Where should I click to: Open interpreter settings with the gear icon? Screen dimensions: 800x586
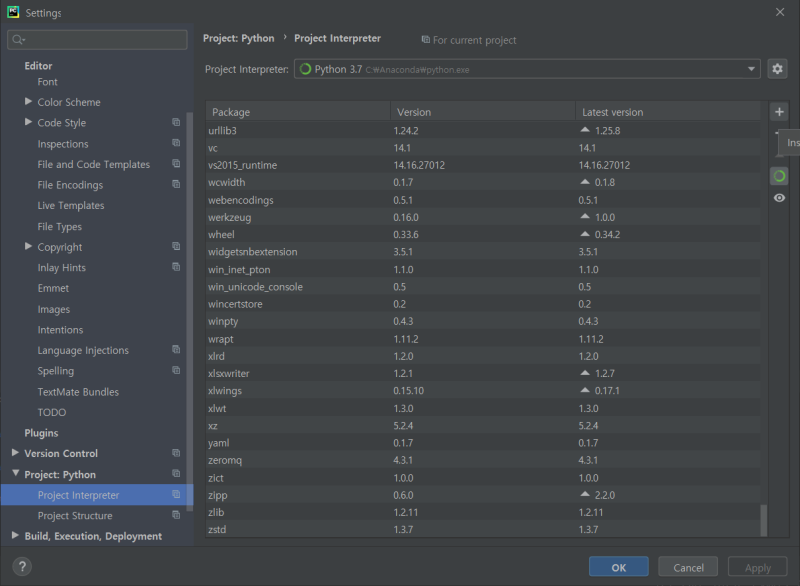click(778, 68)
